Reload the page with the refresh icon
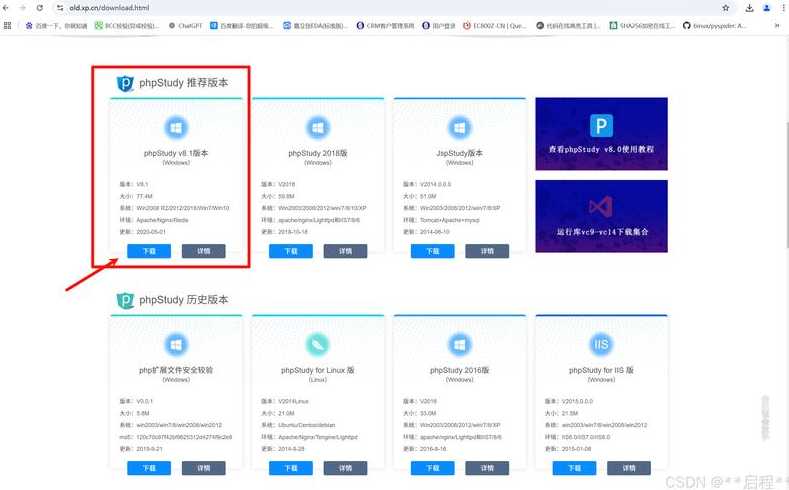789x490 pixels. tap(40, 8)
